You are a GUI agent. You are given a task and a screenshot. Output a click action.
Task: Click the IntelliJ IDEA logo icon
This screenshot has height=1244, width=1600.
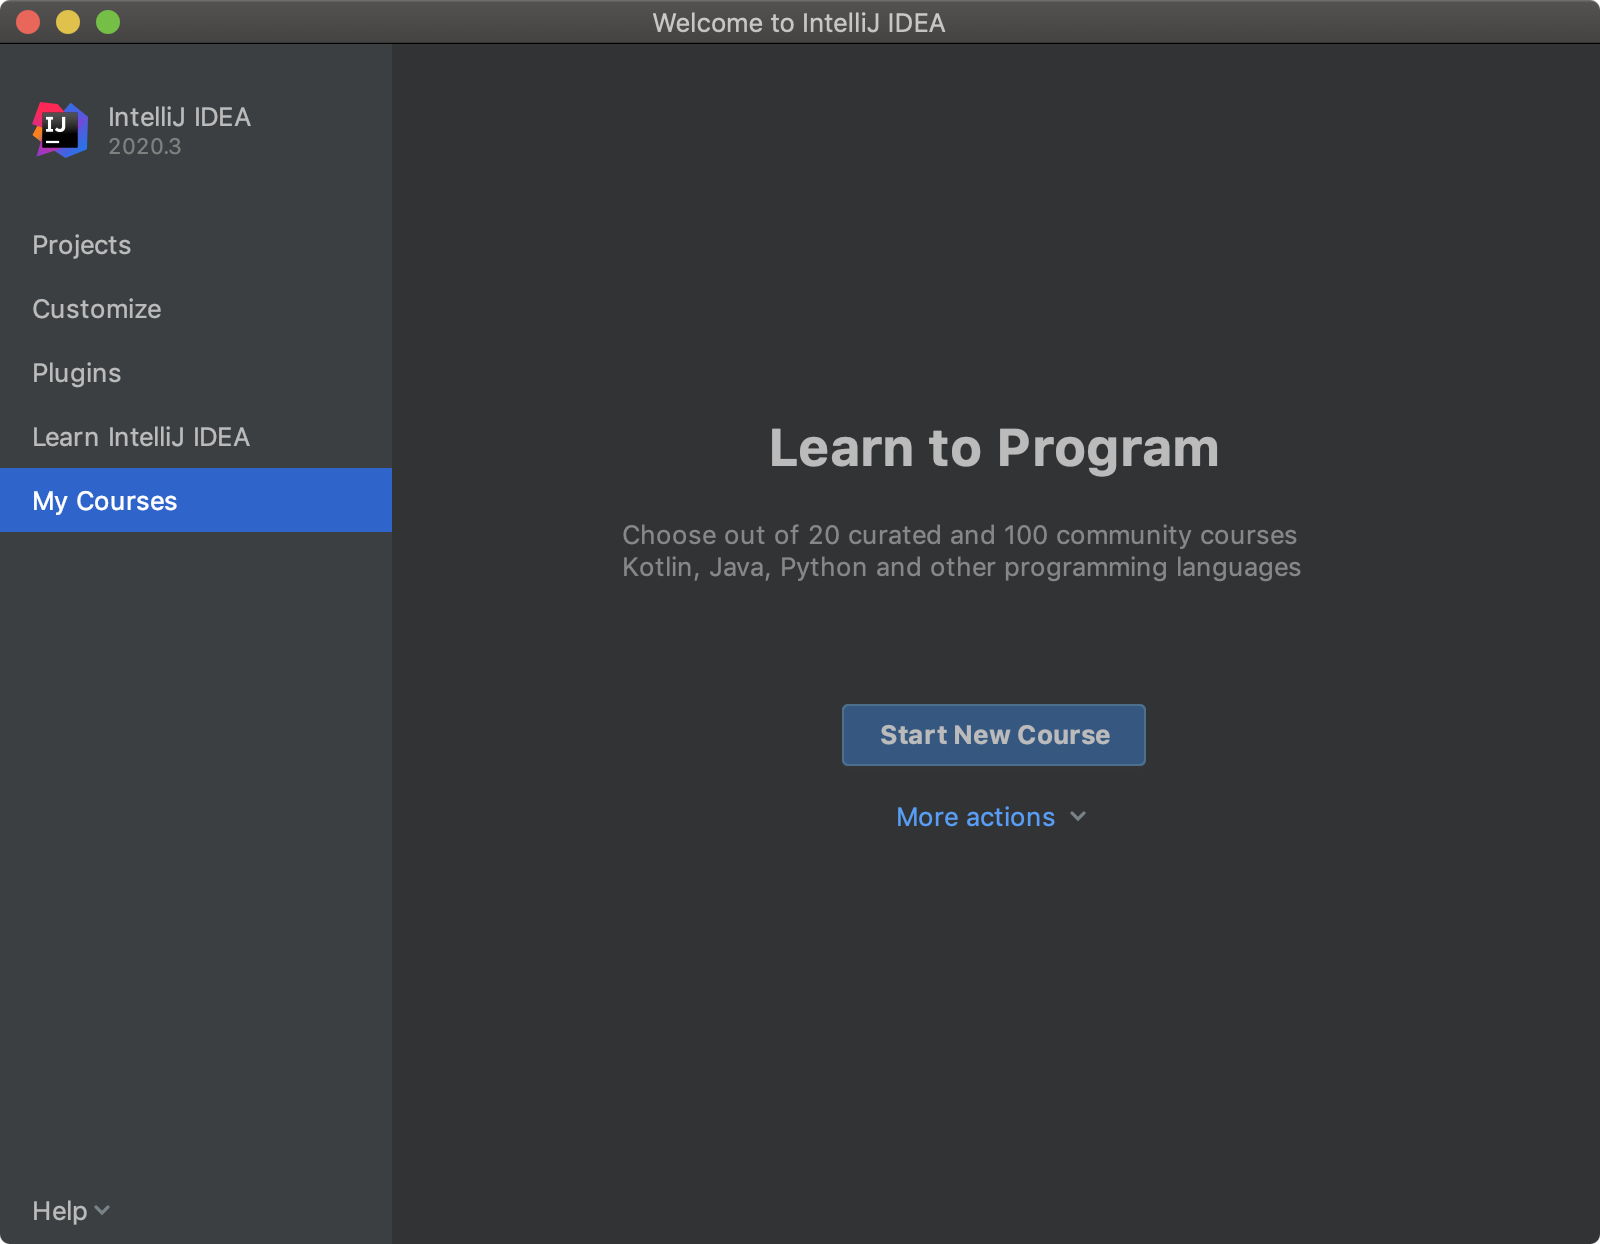[60, 130]
